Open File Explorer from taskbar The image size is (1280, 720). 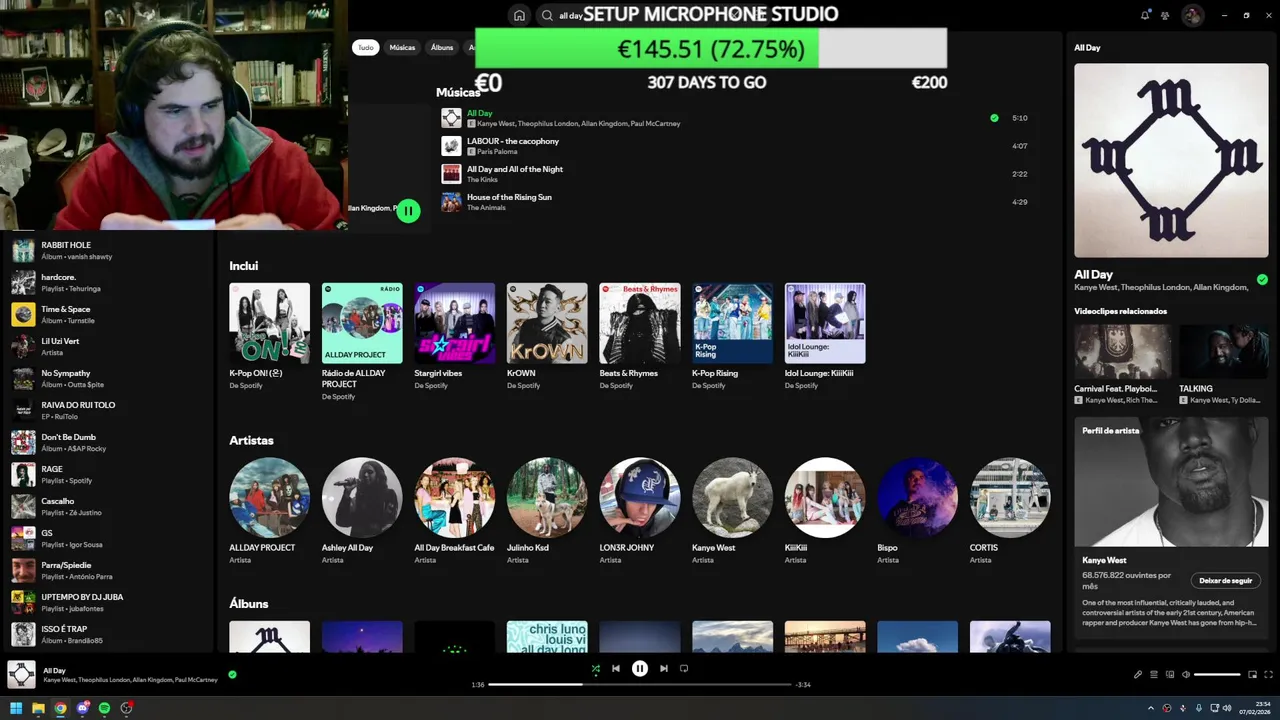38,708
